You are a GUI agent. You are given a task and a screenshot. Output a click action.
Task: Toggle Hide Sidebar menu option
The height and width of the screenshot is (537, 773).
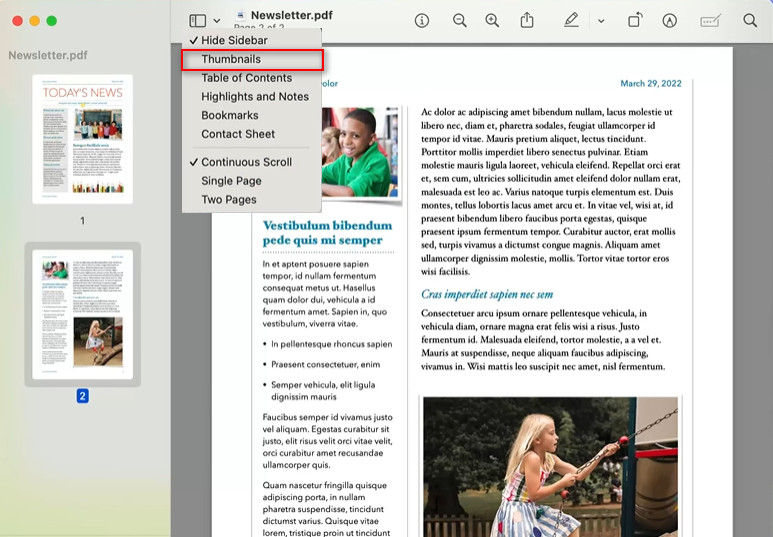pos(234,40)
